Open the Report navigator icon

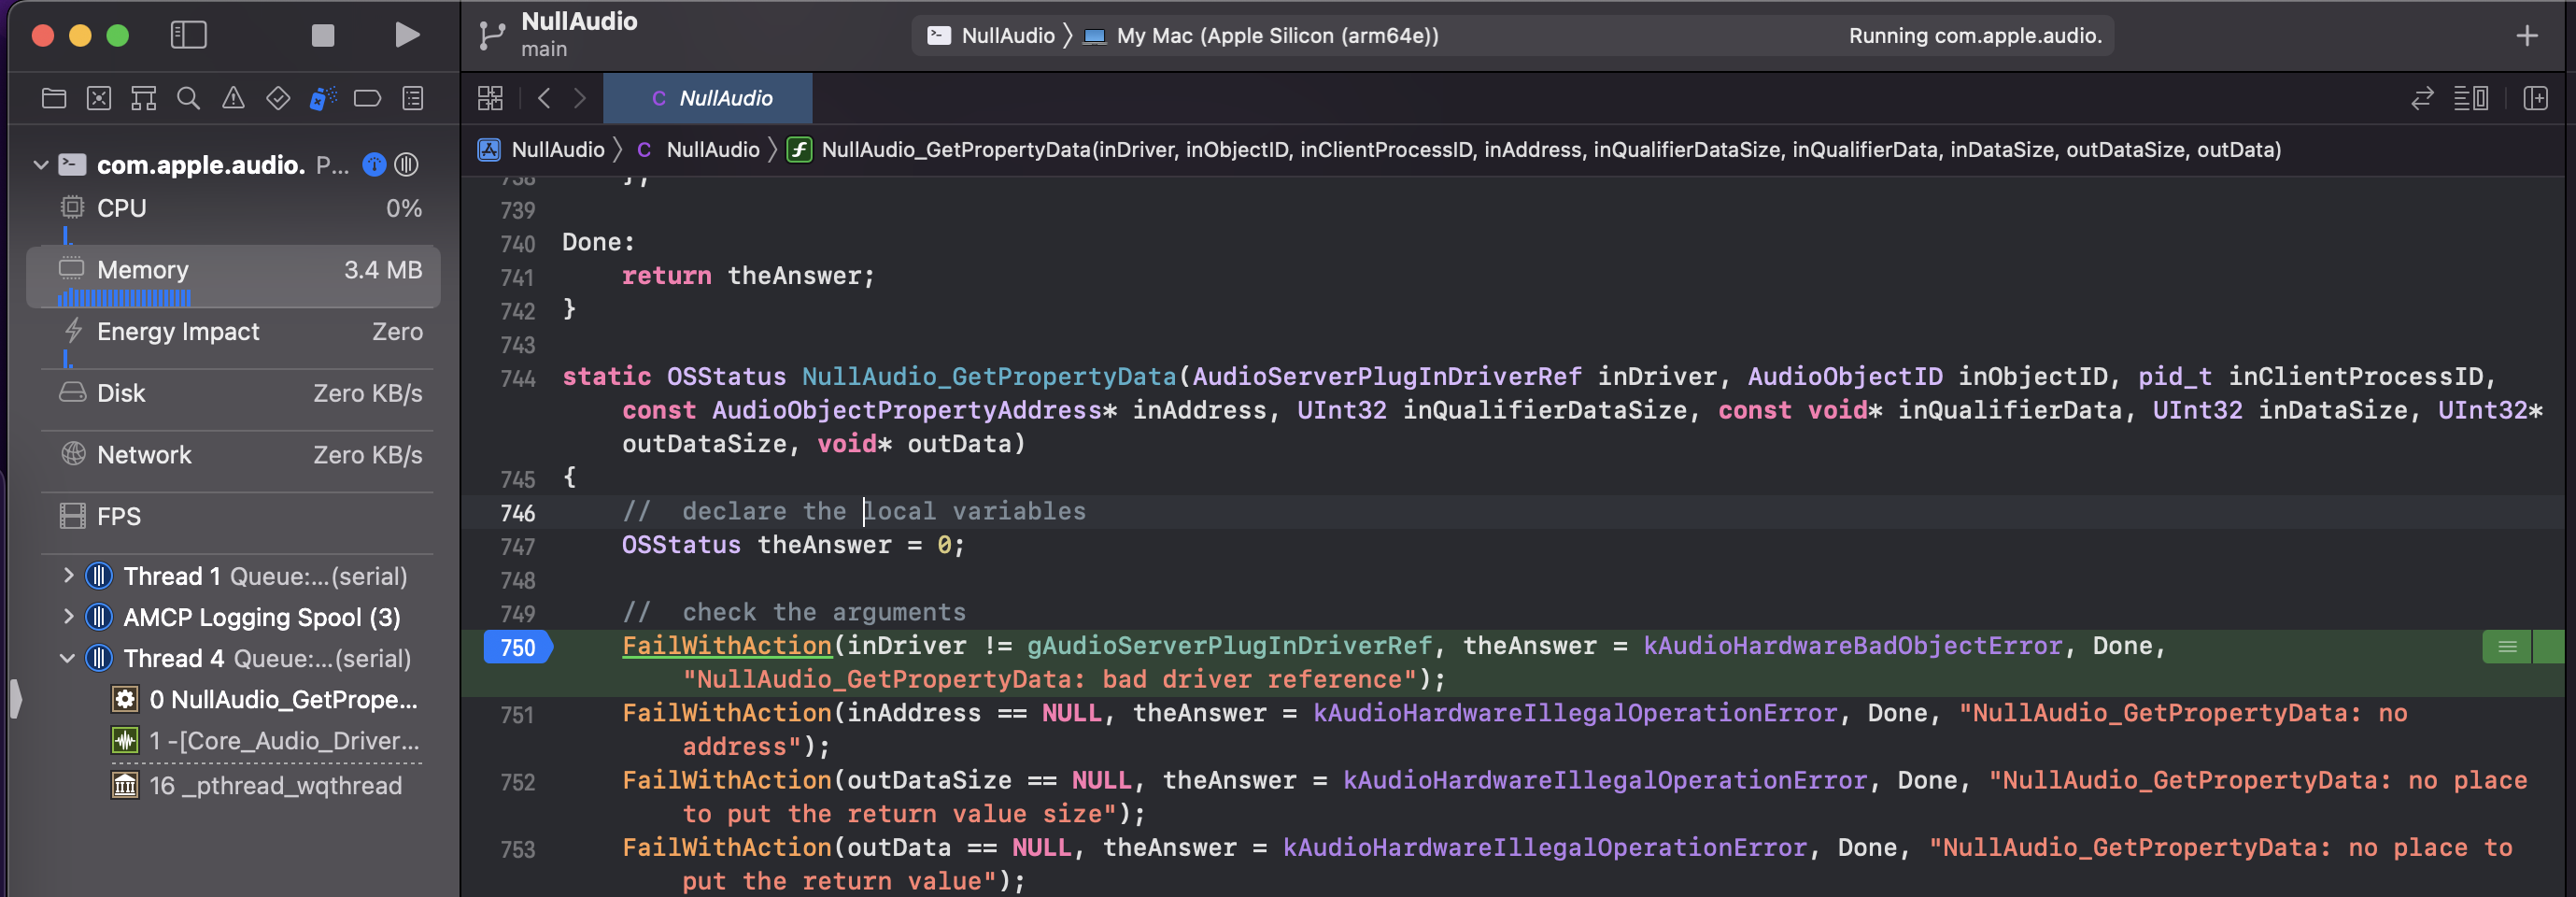[x=412, y=98]
